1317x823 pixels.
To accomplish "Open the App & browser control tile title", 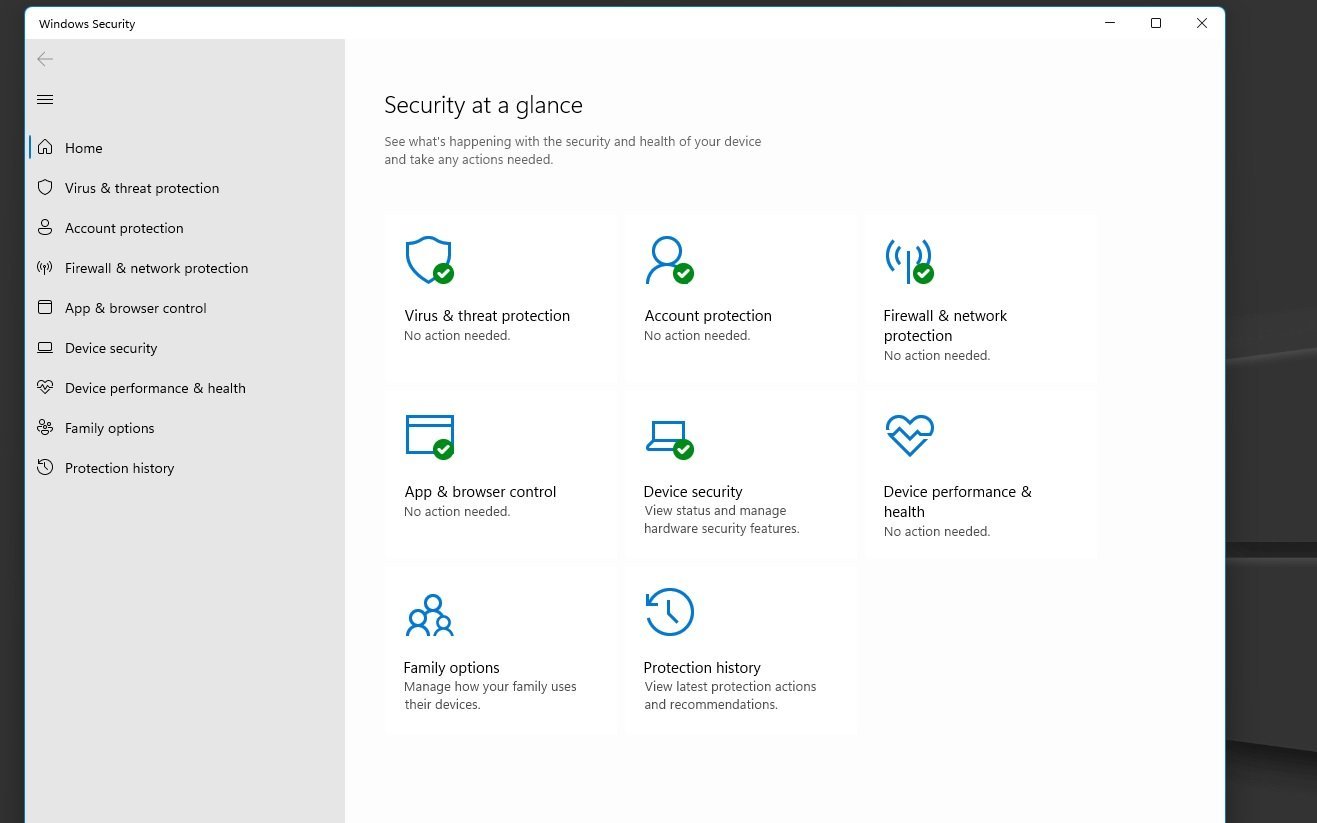I will (480, 492).
